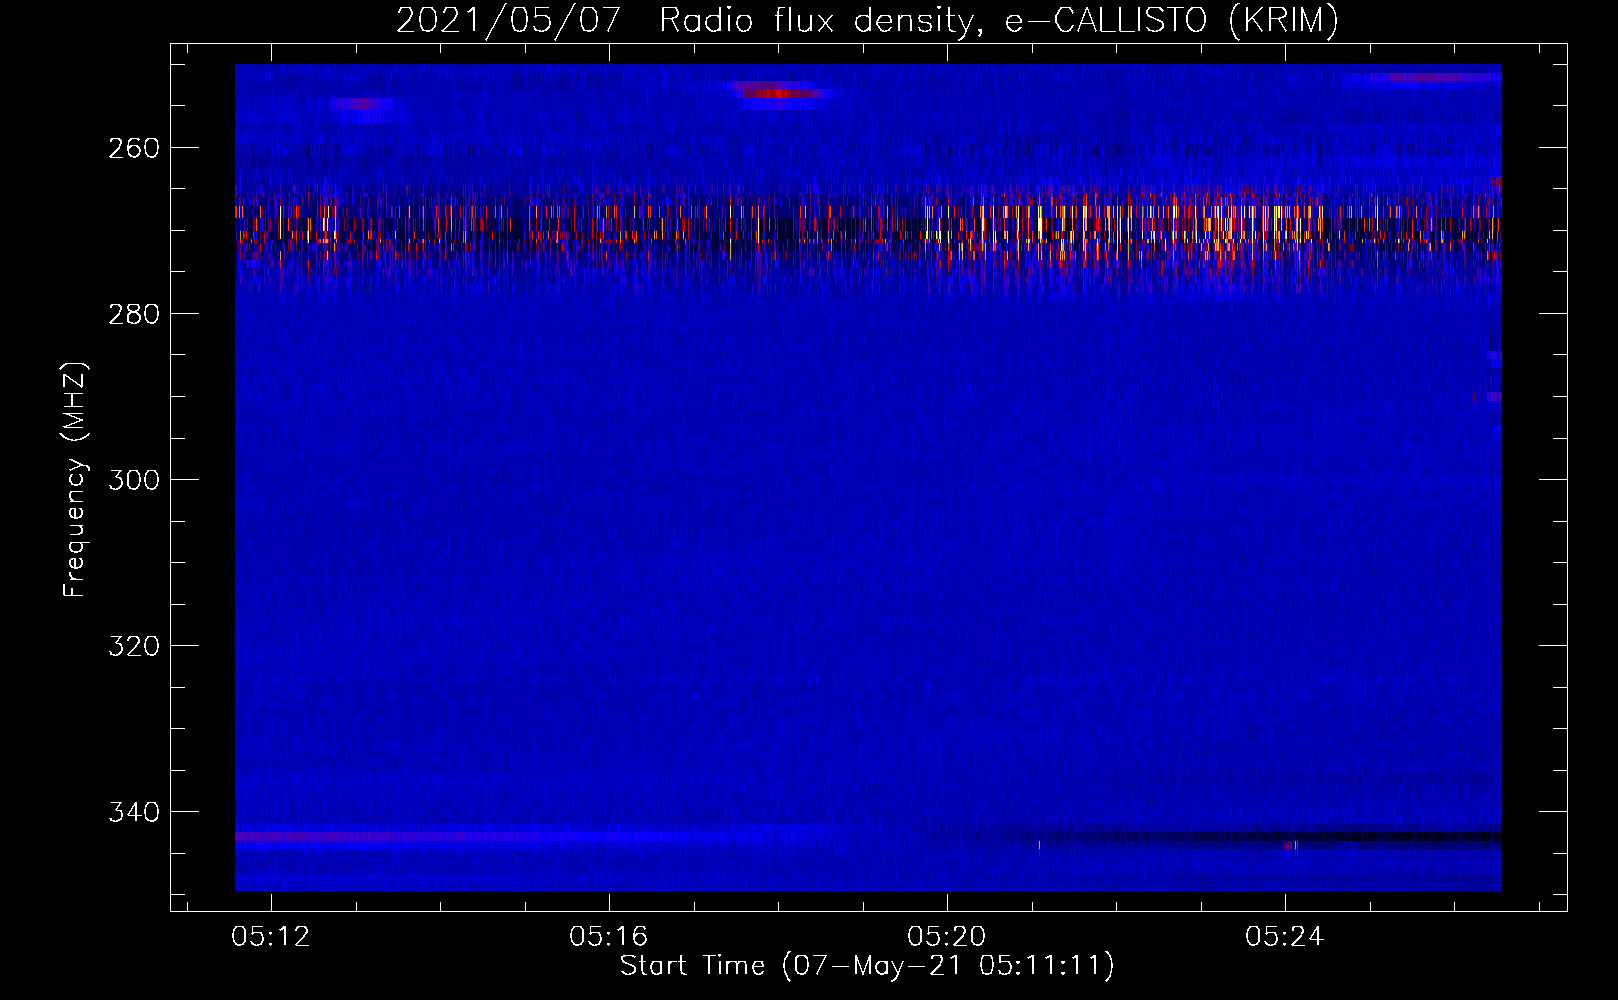Click the 05:12 time tick label

point(271,937)
